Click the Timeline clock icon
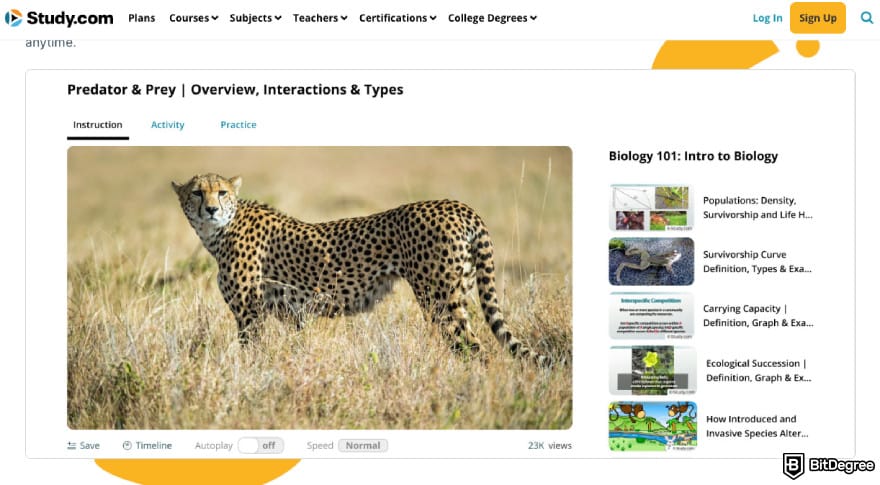 point(127,446)
